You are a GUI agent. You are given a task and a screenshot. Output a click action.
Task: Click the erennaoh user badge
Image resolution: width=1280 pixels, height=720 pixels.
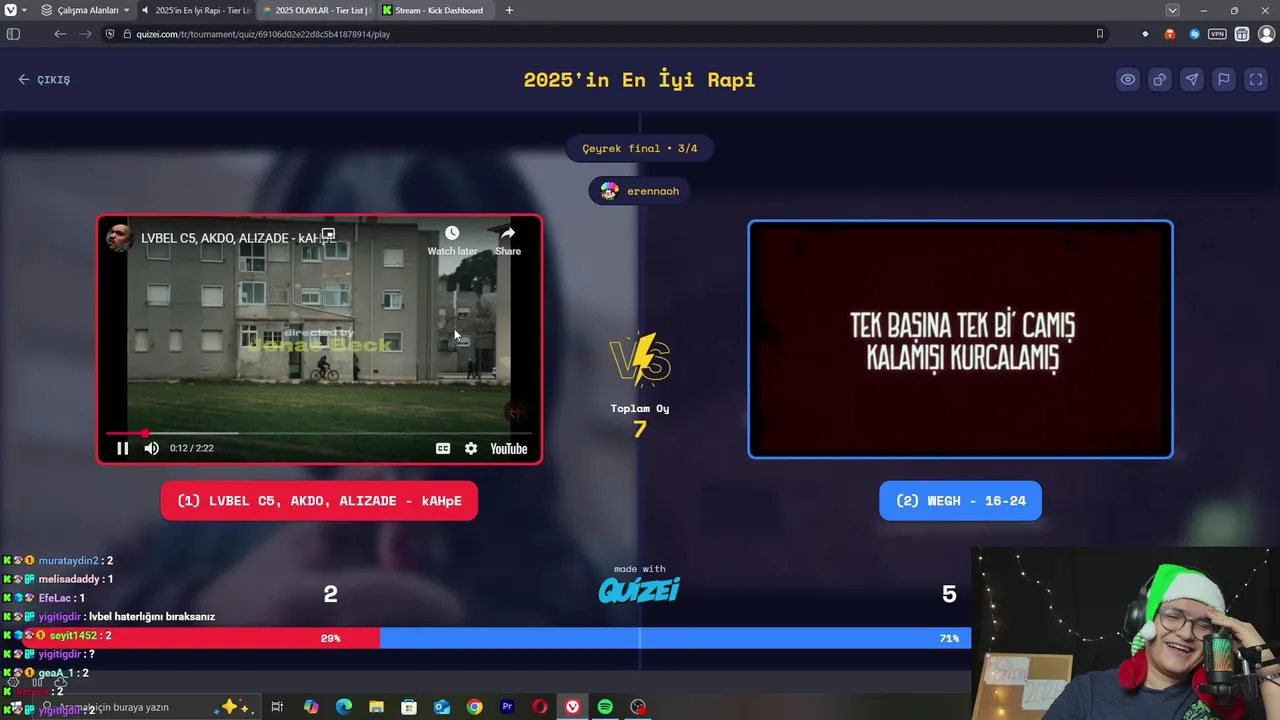[x=639, y=191]
